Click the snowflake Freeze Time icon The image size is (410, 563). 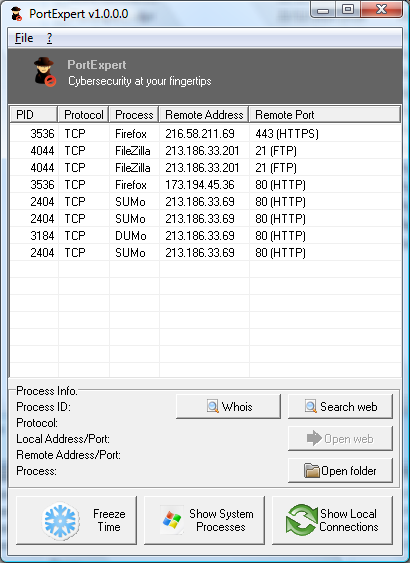tap(60, 521)
